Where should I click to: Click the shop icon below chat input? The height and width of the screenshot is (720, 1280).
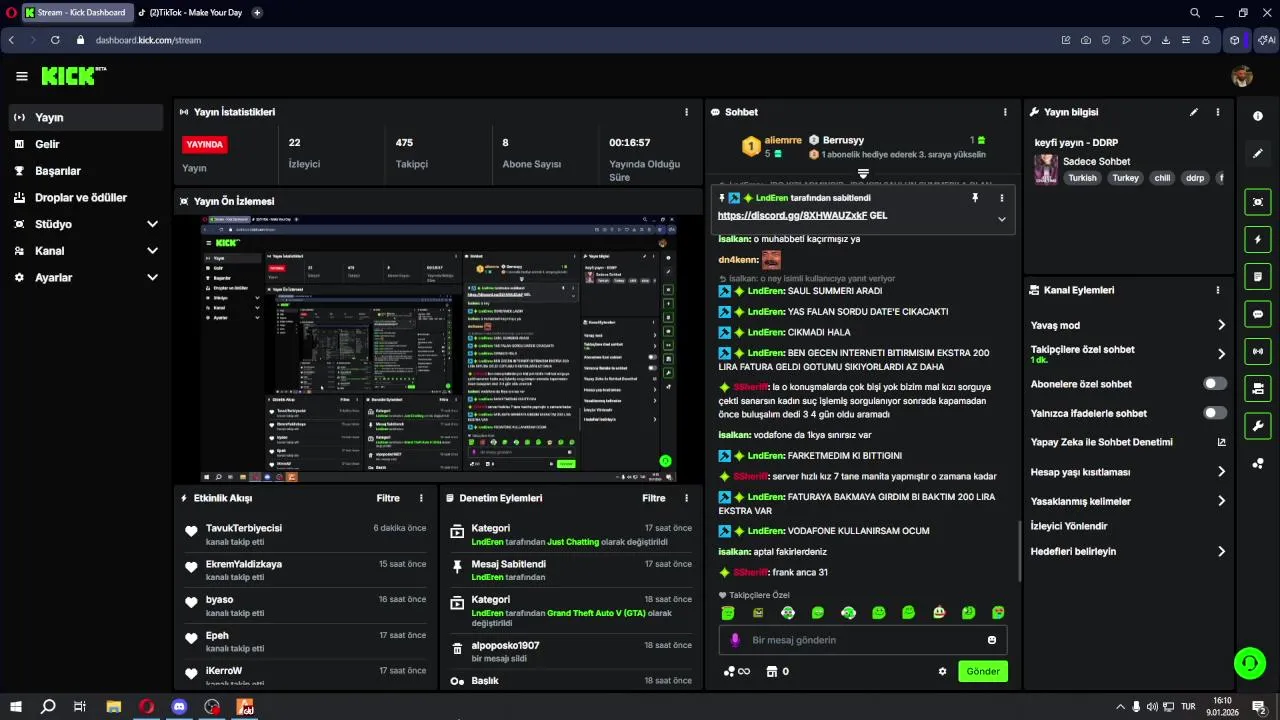pos(771,672)
